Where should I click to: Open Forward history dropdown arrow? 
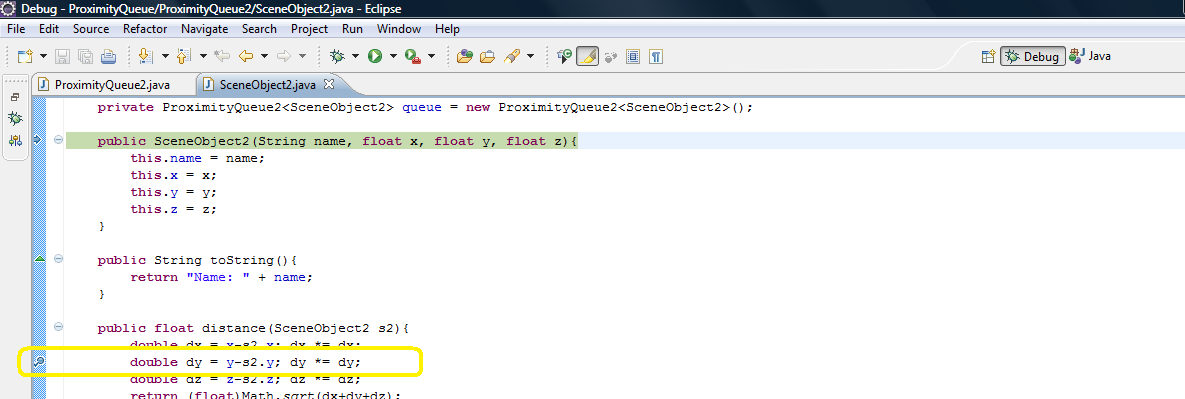302,56
